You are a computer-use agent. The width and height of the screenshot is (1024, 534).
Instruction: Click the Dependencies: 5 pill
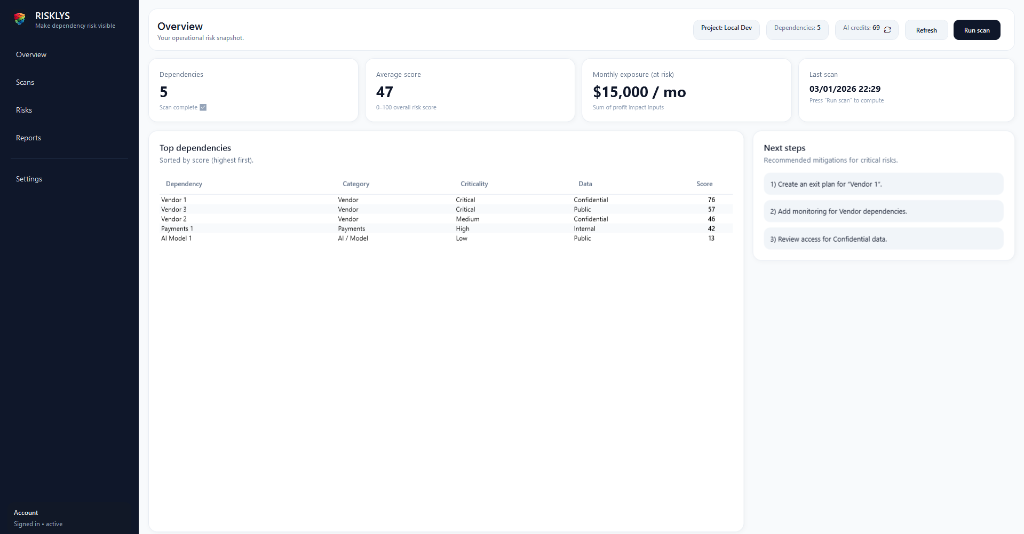[x=797, y=29]
